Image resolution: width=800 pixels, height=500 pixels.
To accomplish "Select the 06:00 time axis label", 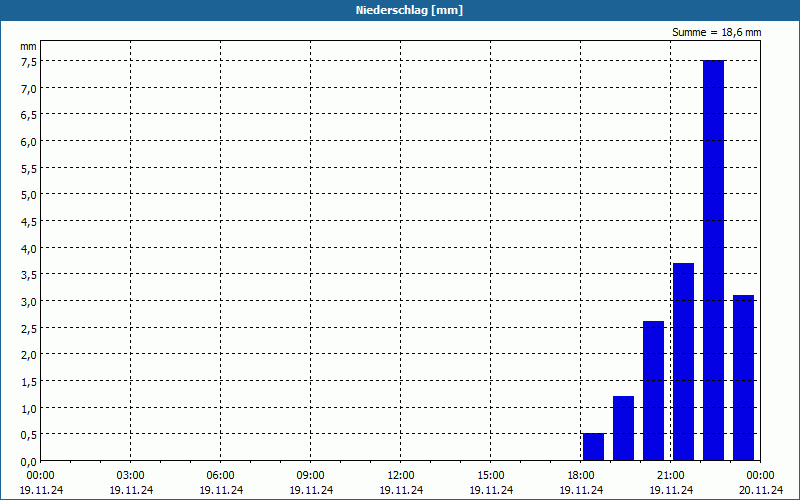I will [220, 476].
